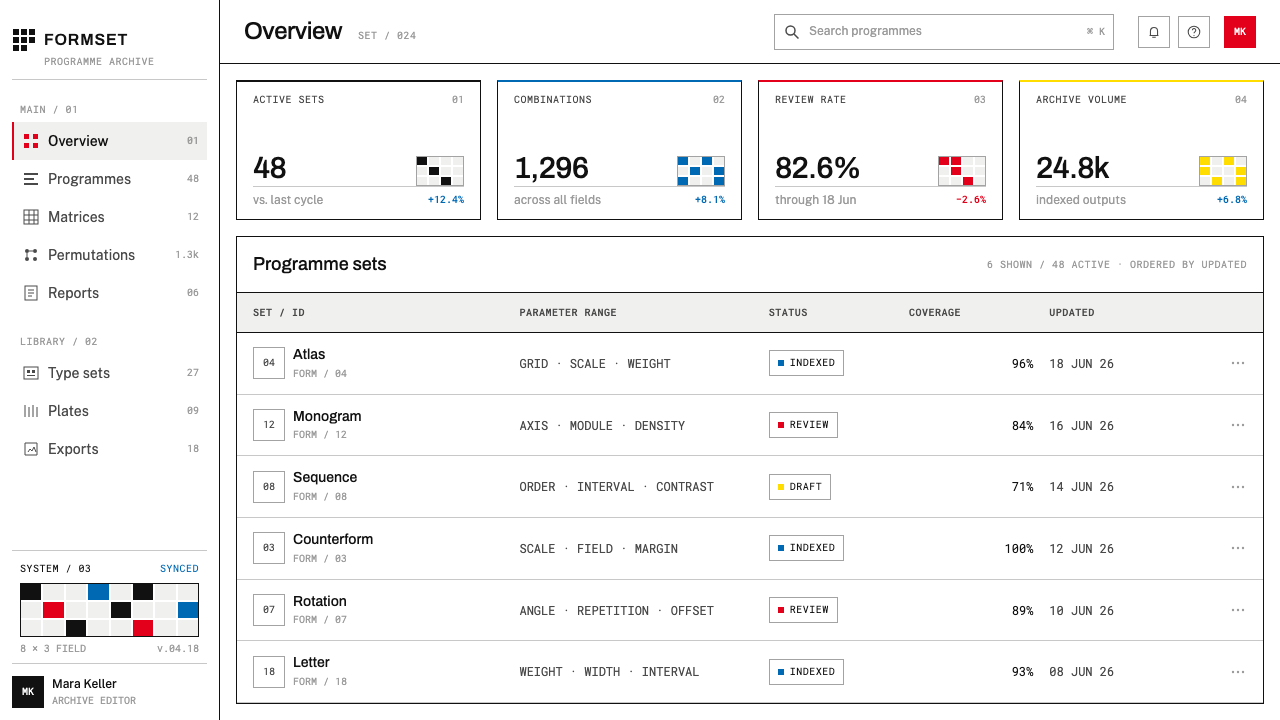
Task: Click the Mara Keller user name
Action: [x=84, y=684]
